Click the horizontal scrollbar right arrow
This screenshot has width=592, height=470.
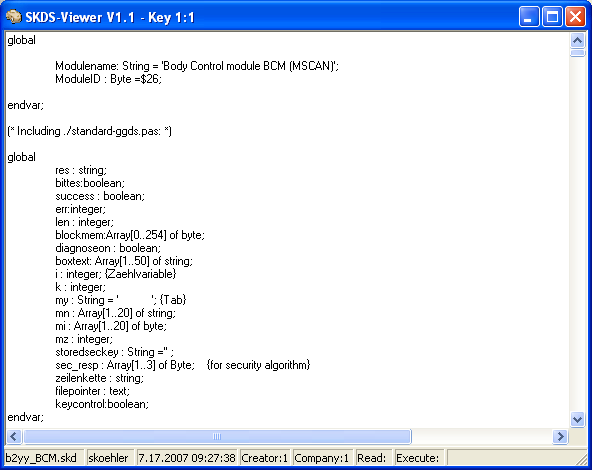560,437
